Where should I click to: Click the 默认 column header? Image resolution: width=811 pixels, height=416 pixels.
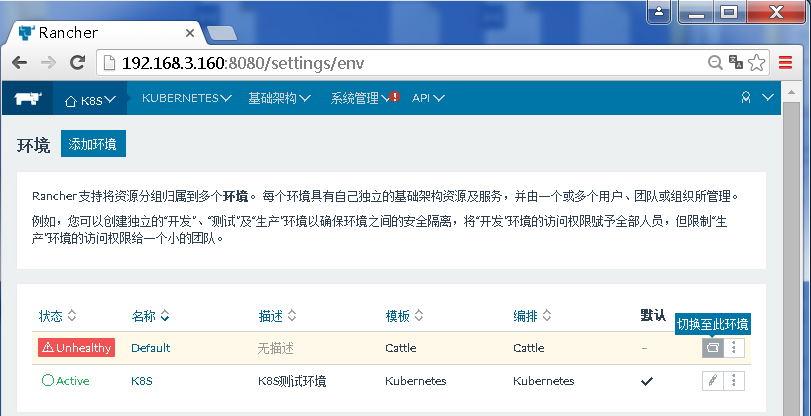[x=653, y=315]
